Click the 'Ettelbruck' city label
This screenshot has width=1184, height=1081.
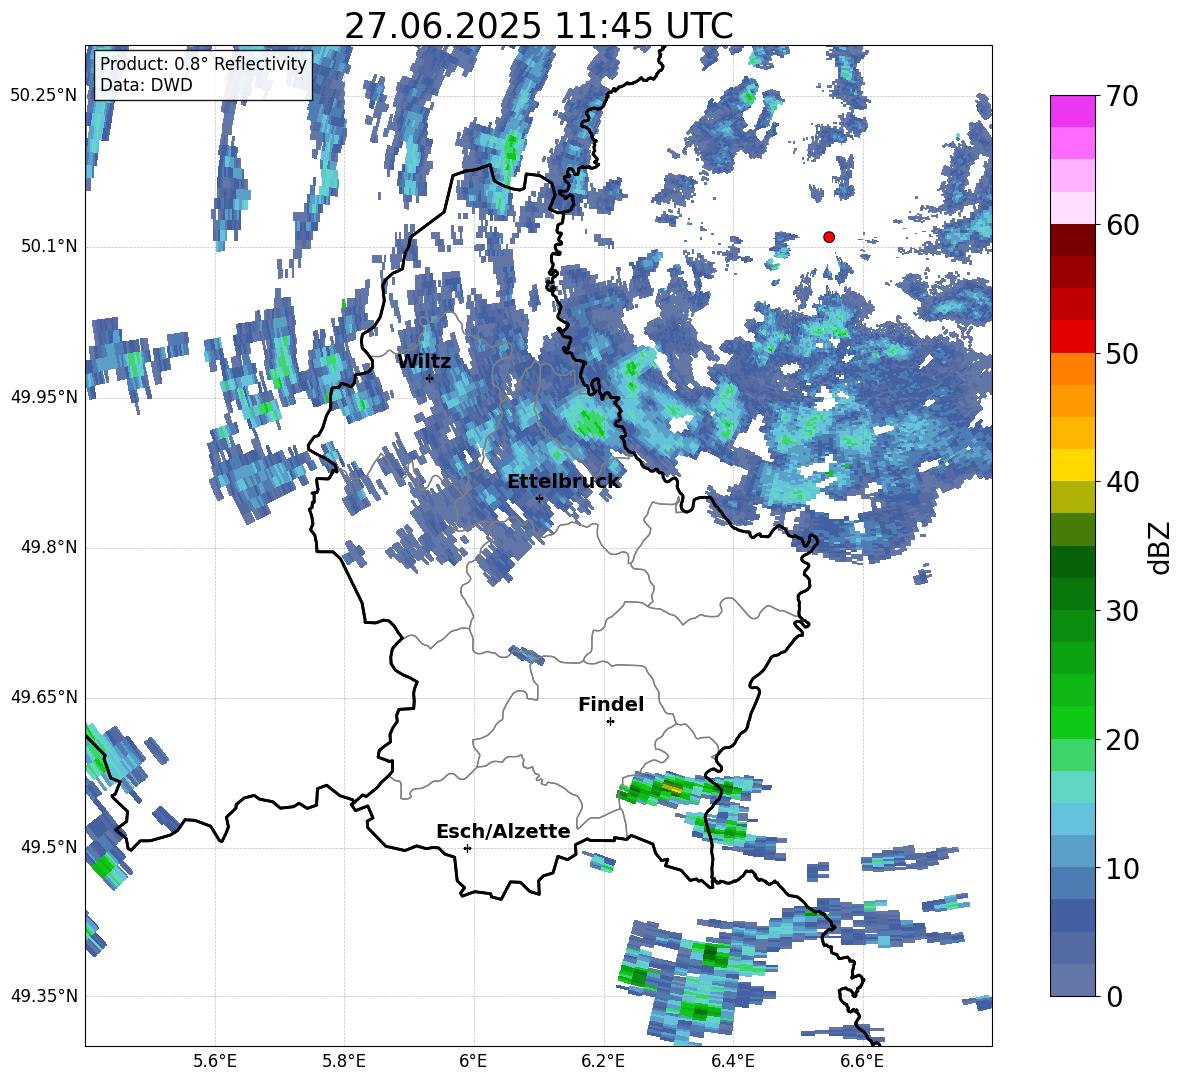coord(563,482)
